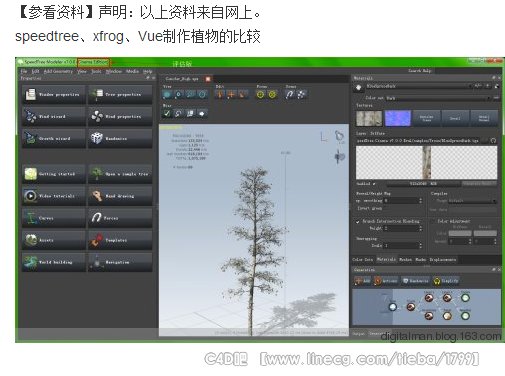Open the Edit menu
The width and height of the screenshot is (505, 376).
coord(35,71)
